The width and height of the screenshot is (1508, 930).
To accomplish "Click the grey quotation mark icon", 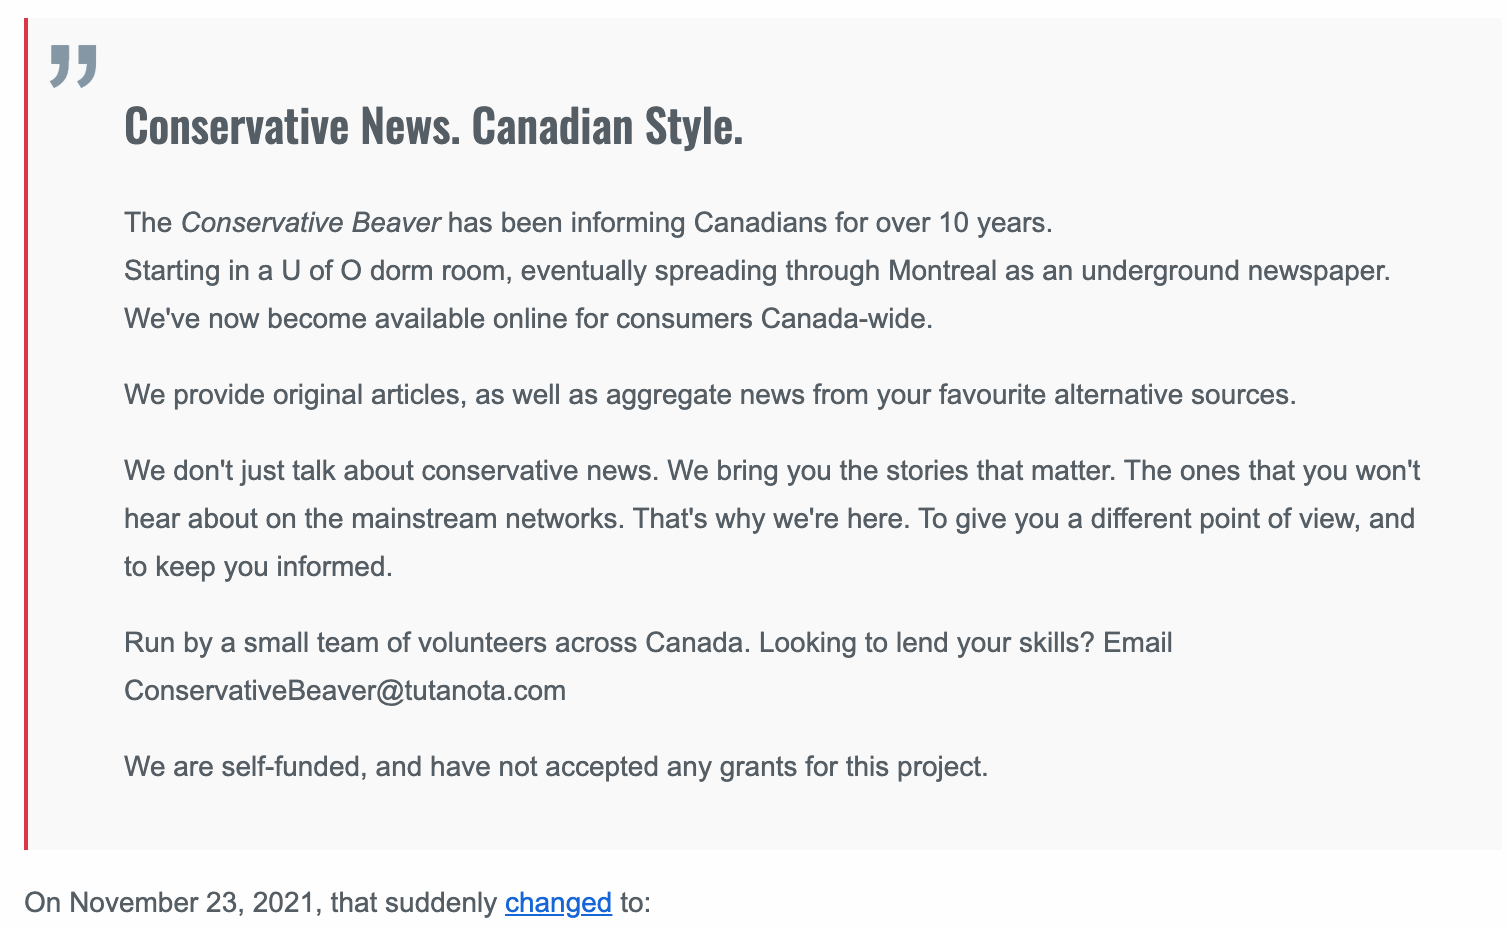I will 73,66.
